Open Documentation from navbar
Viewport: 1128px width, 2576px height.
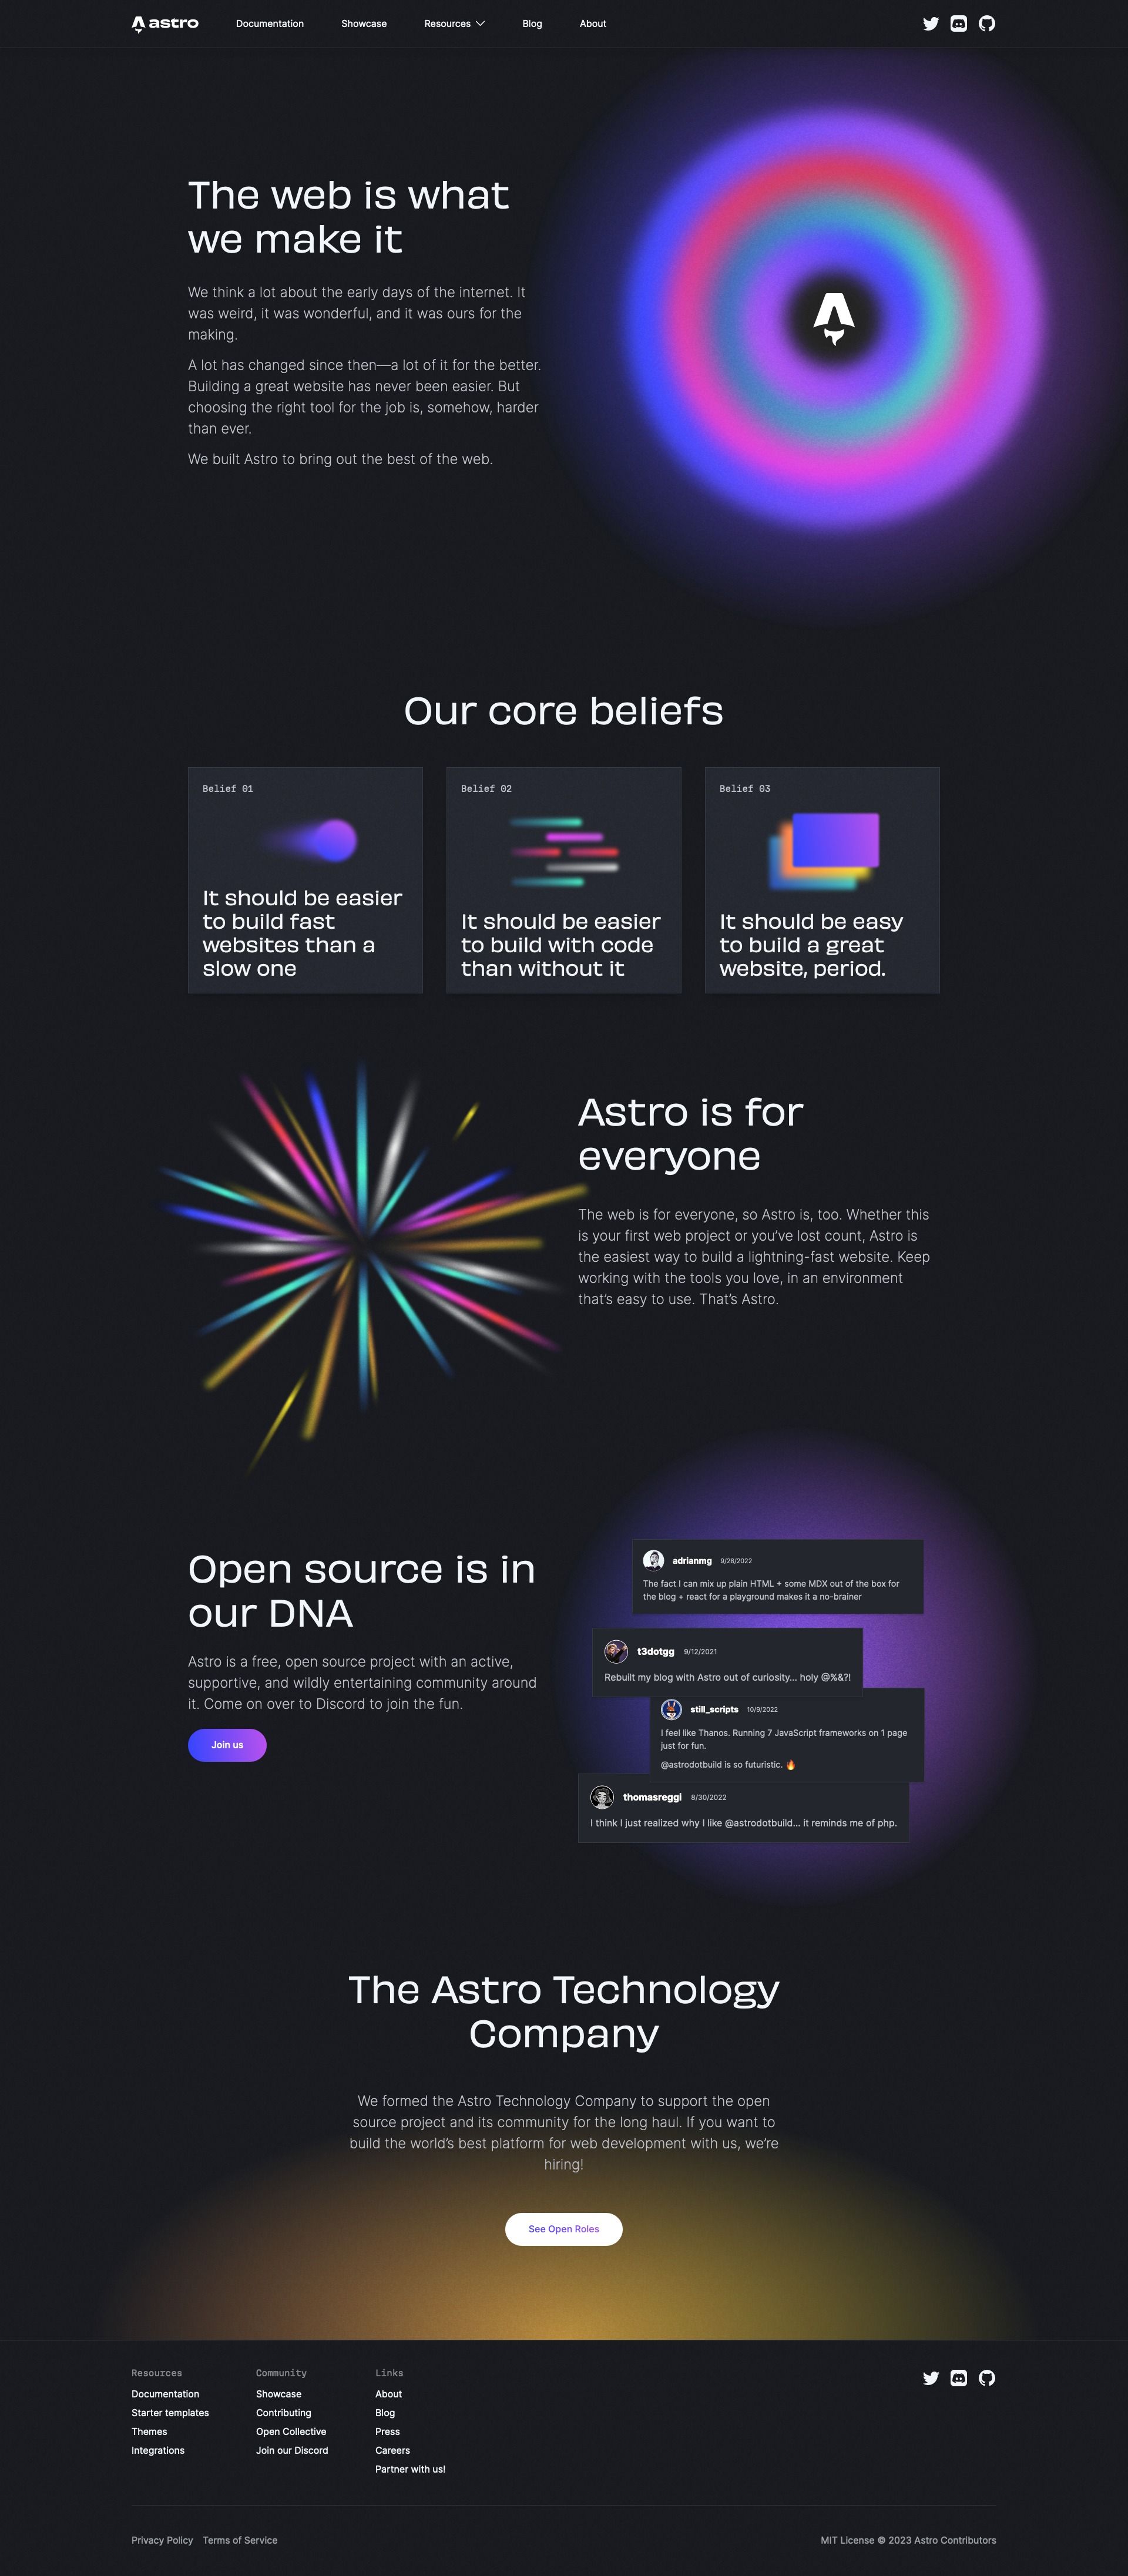[268, 23]
